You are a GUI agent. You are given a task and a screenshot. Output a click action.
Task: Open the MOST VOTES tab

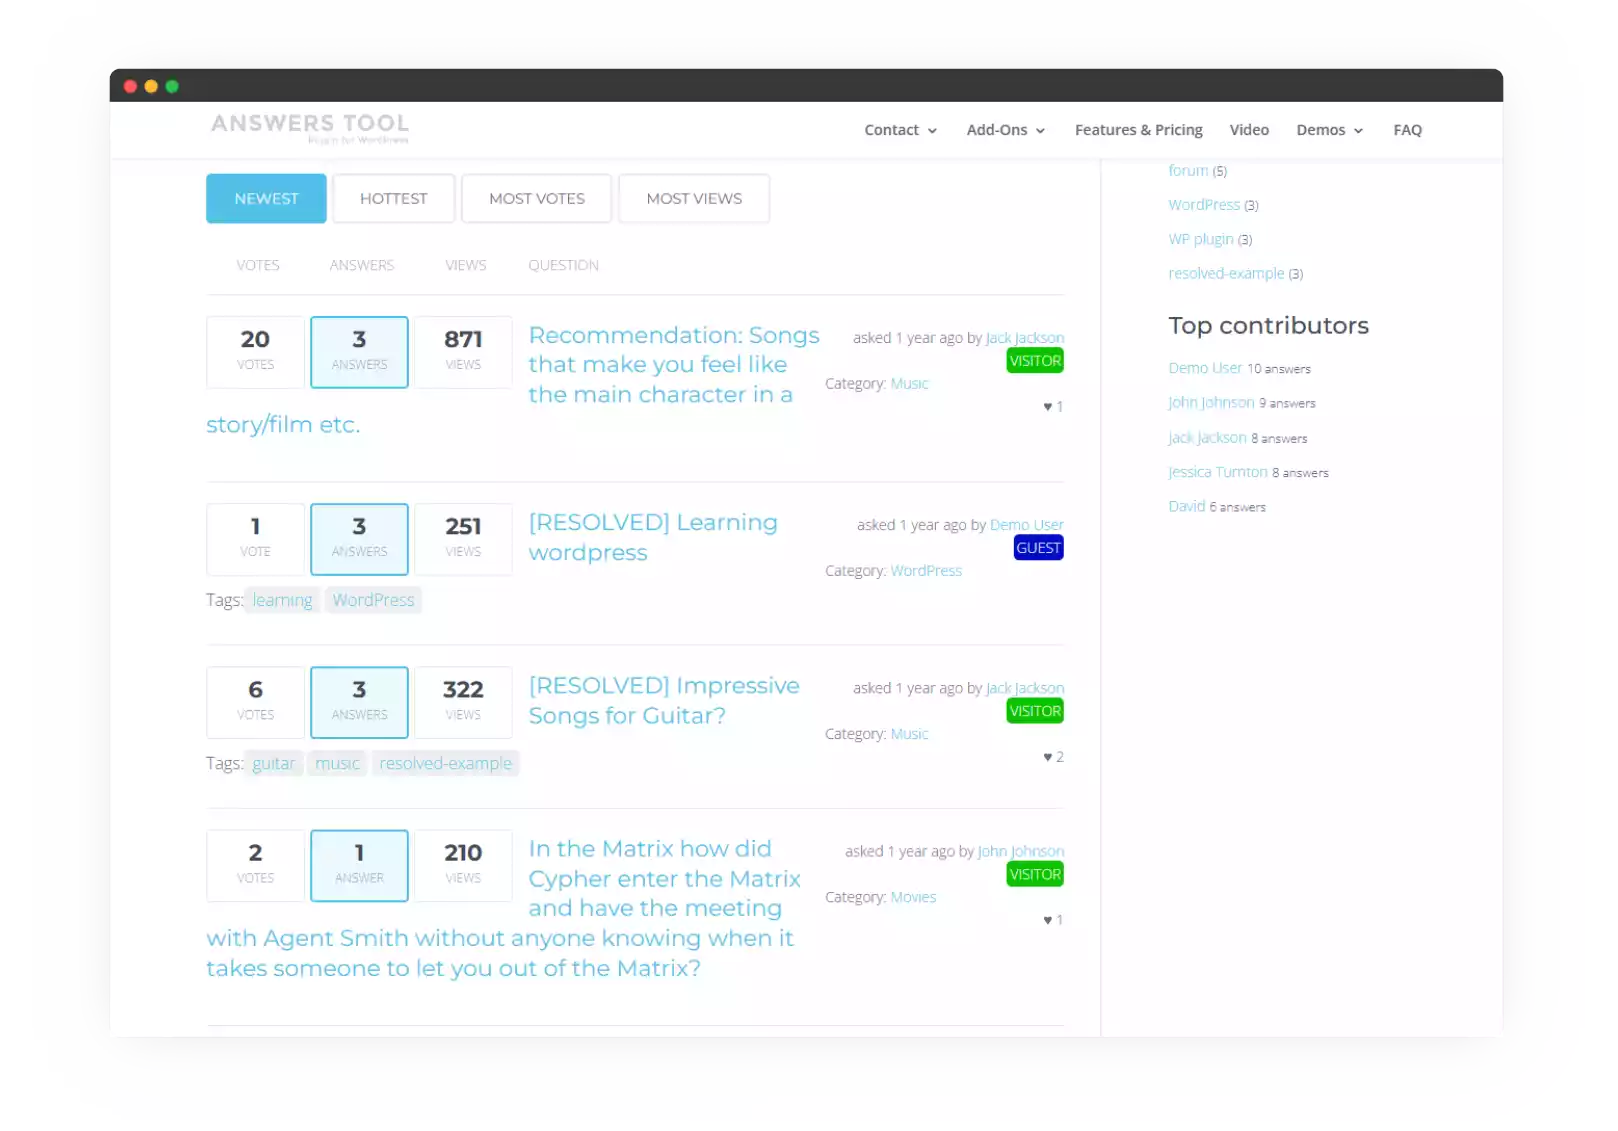[536, 198]
